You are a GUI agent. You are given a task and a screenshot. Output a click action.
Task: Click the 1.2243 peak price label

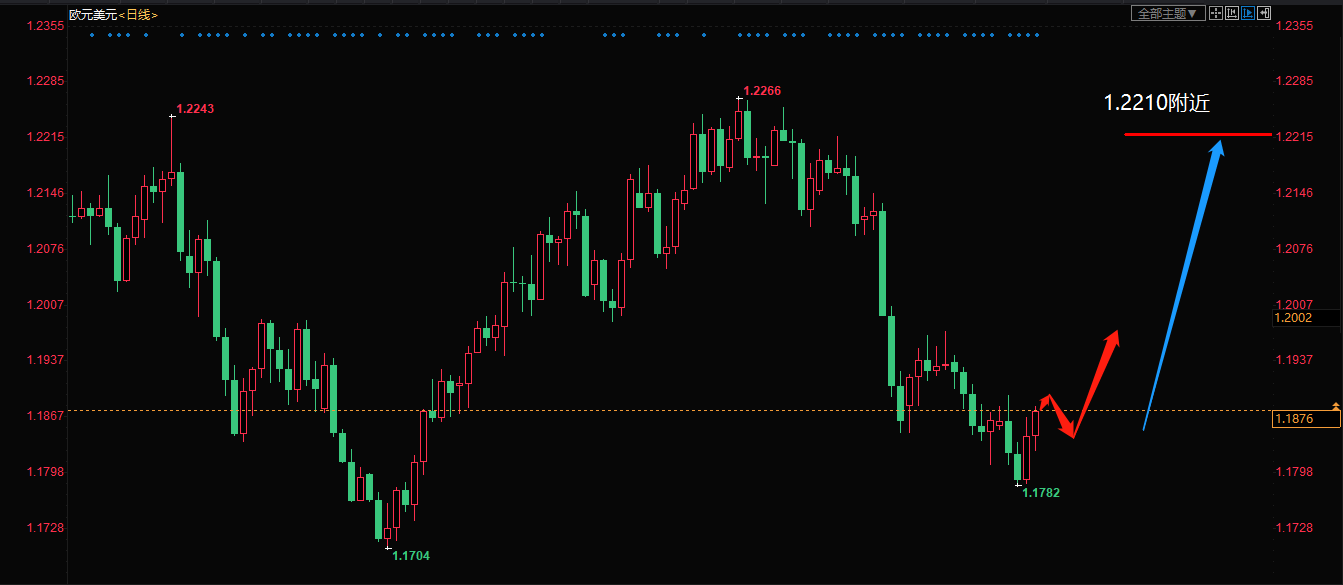(195, 108)
